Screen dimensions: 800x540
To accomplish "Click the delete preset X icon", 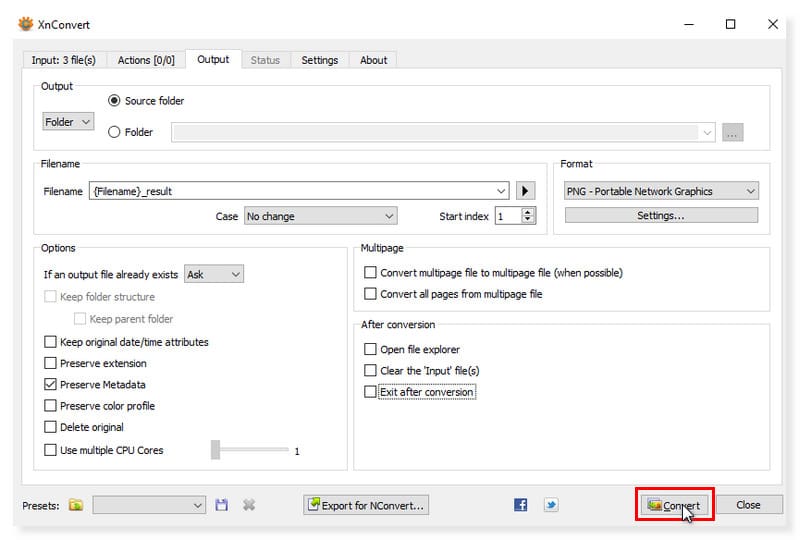I will pos(248,505).
